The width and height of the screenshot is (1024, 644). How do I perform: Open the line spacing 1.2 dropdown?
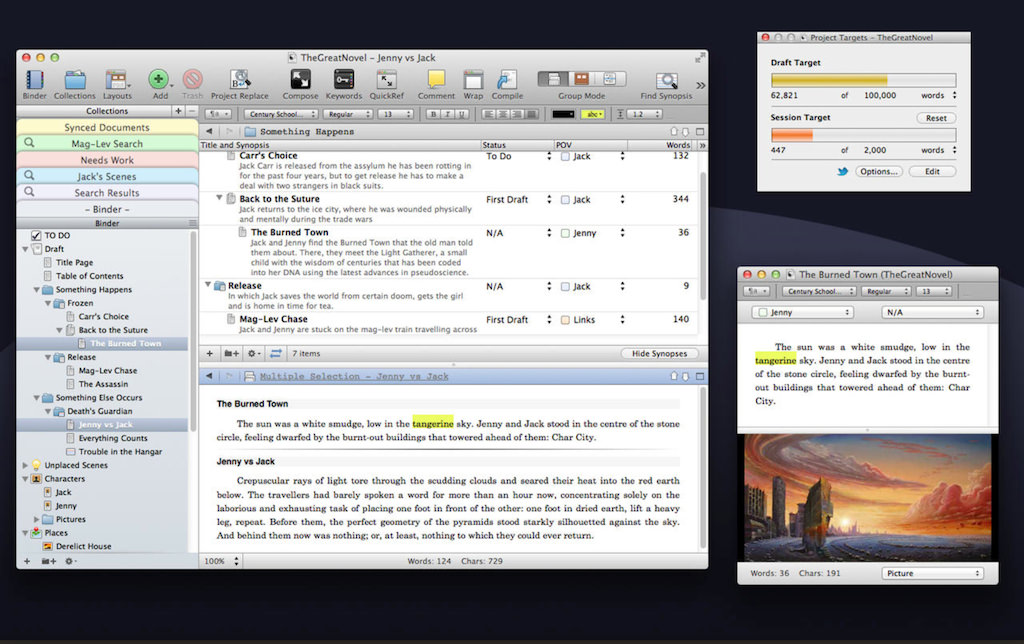[x=644, y=114]
